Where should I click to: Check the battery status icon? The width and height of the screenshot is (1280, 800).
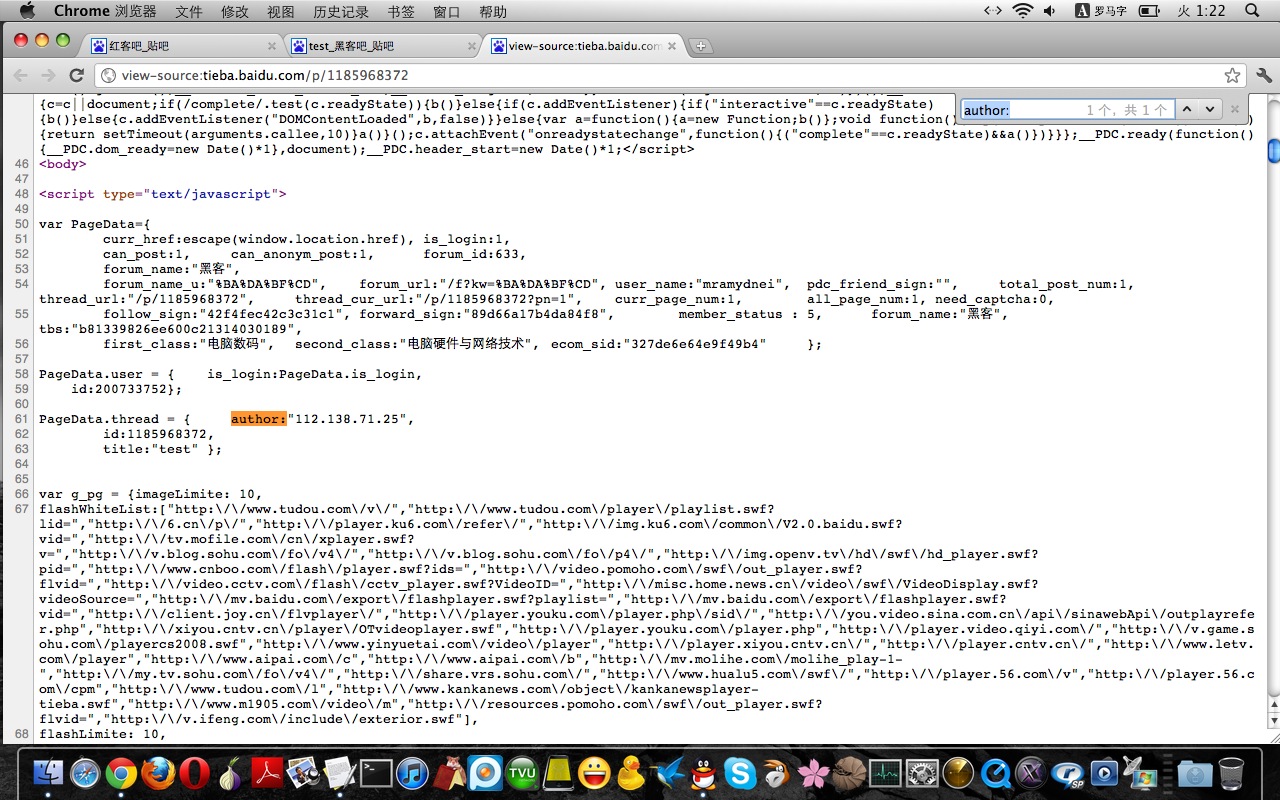(1151, 11)
